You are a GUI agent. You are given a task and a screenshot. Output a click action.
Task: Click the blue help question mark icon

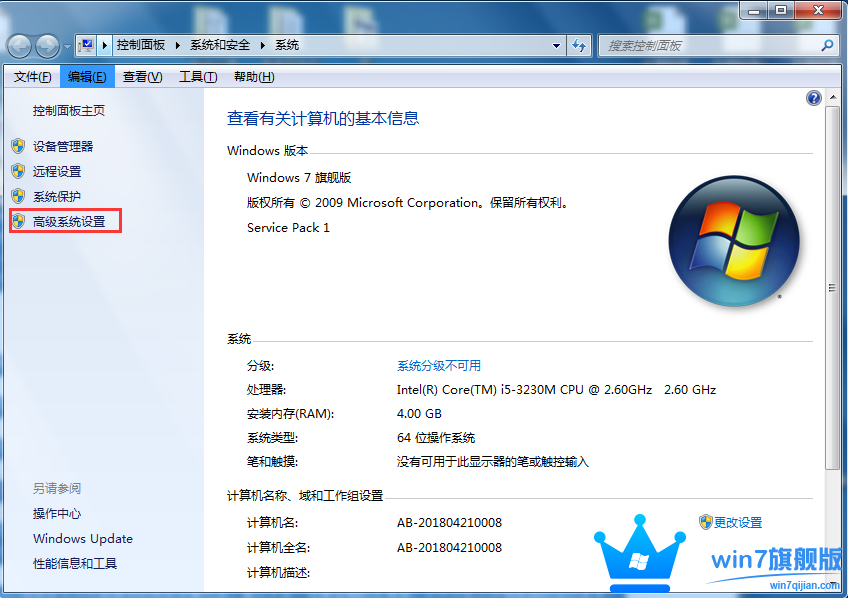pyautogui.click(x=813, y=98)
